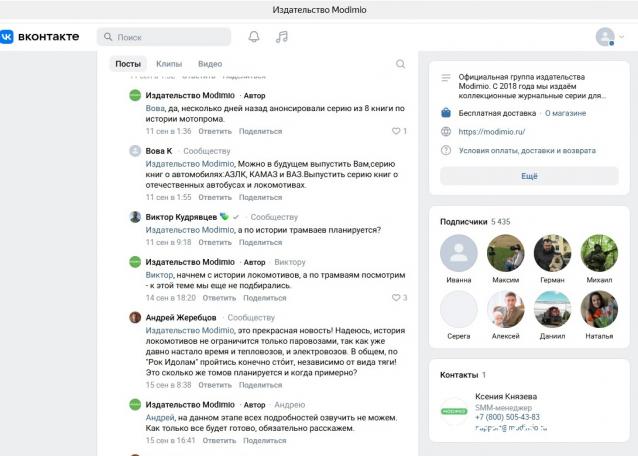Click Ответить under Вова К comment
Viewport: 638px width, 456px height.
215,197
